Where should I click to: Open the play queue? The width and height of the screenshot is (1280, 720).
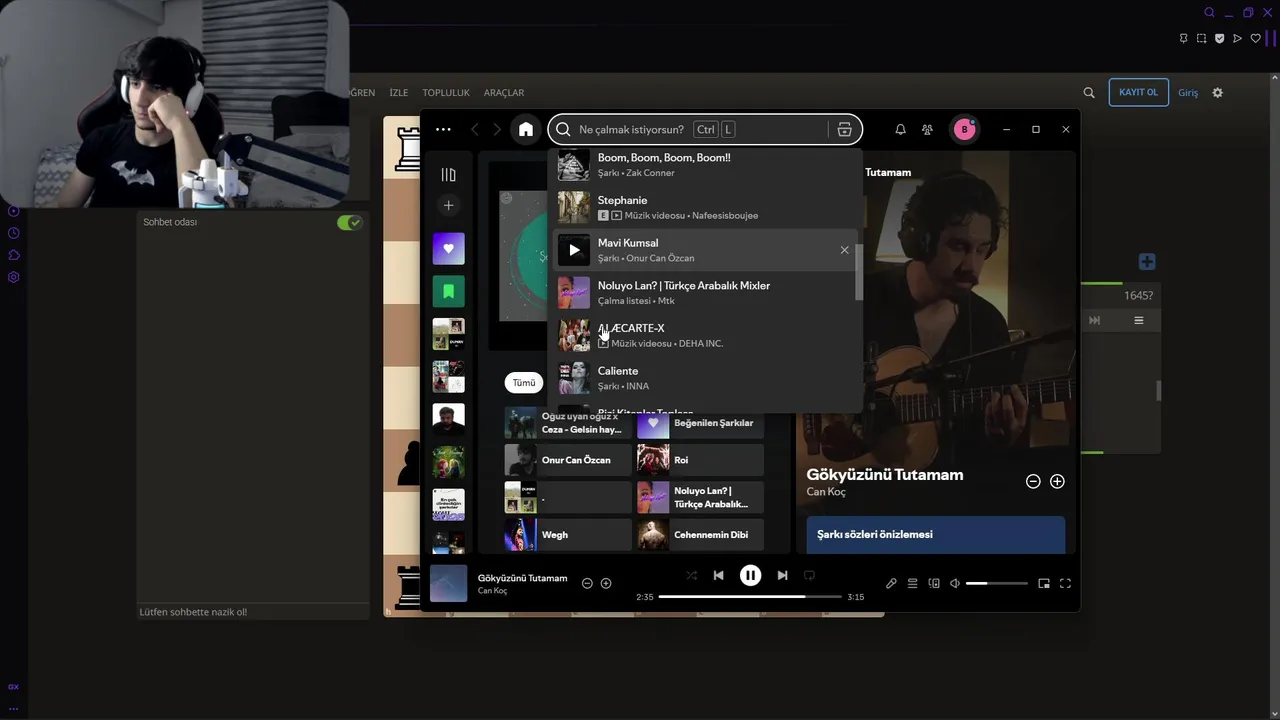(912, 583)
